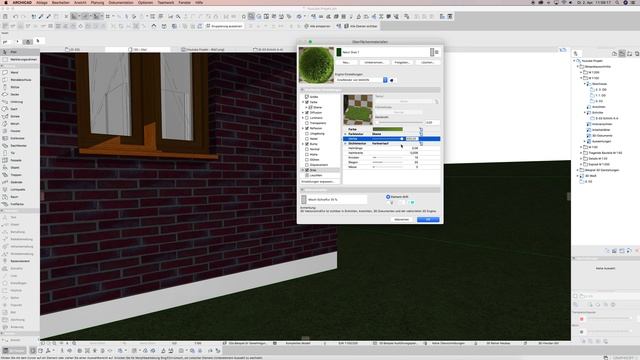Toggle the Reflexion channel checkbox
The width and height of the screenshot is (640, 360).
pyautogui.click(x=307, y=128)
